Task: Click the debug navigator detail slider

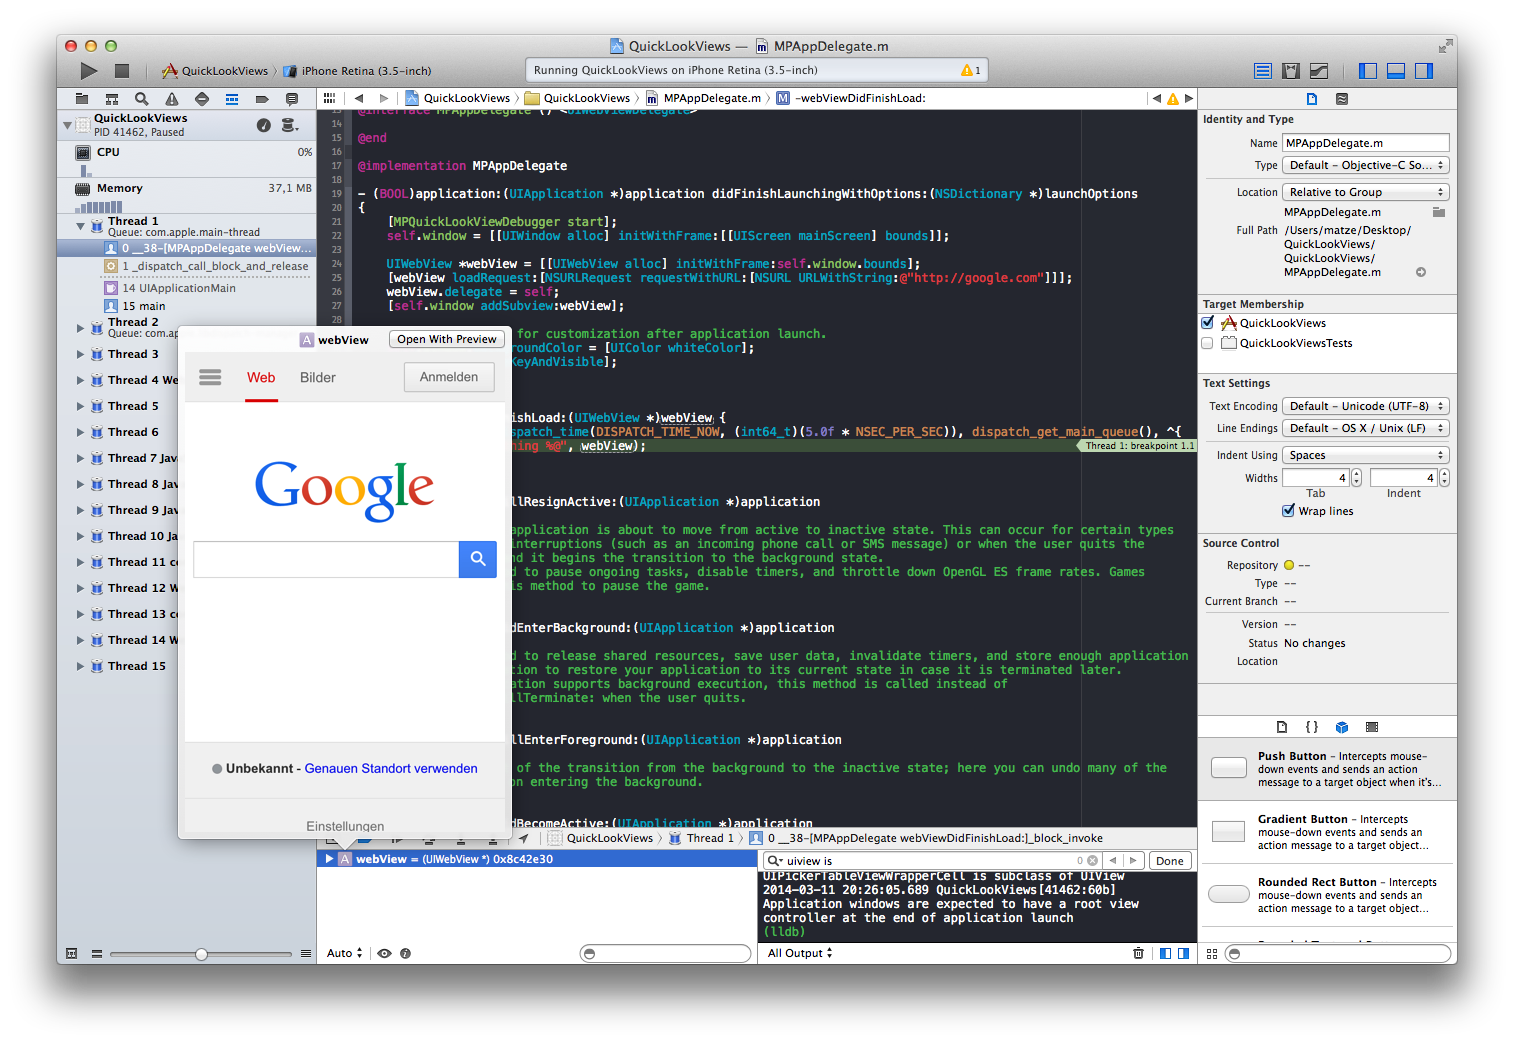Action: pyautogui.click(x=201, y=954)
